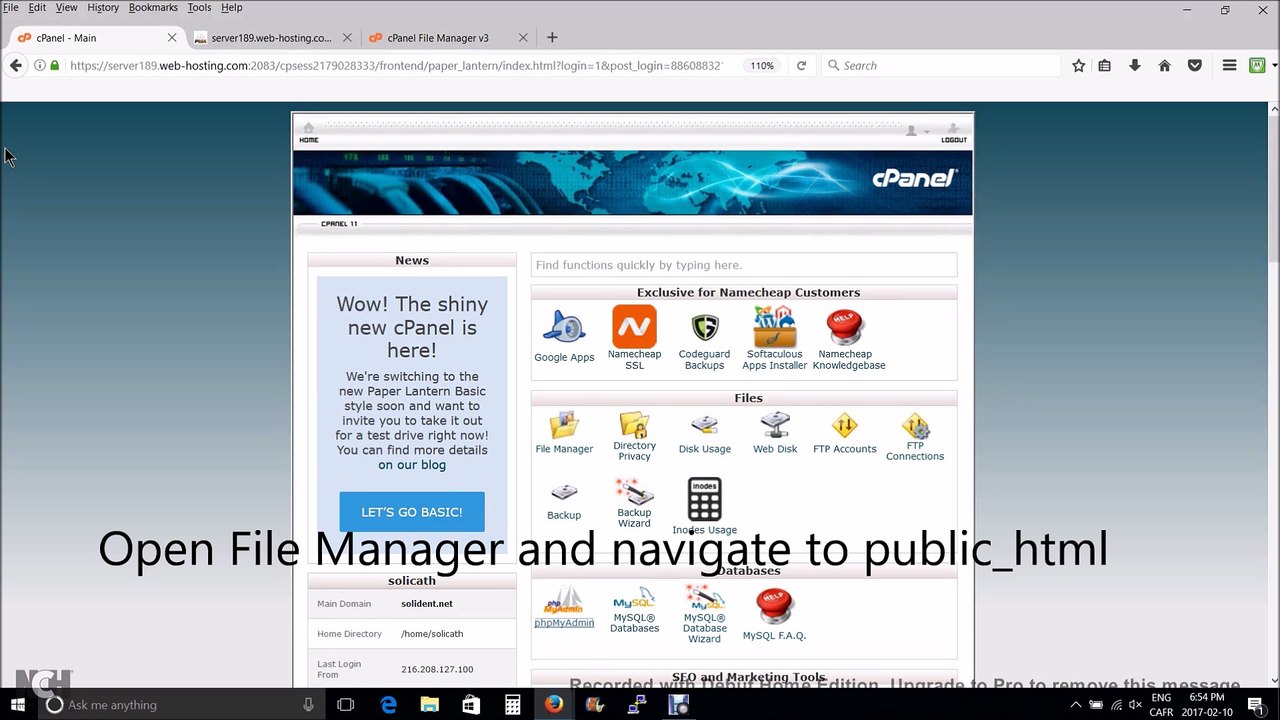
Task: Open FTP Accounts
Action: (x=844, y=433)
